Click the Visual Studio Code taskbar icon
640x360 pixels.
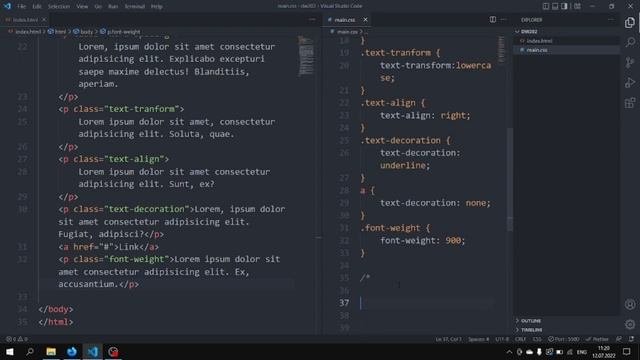coord(93,351)
